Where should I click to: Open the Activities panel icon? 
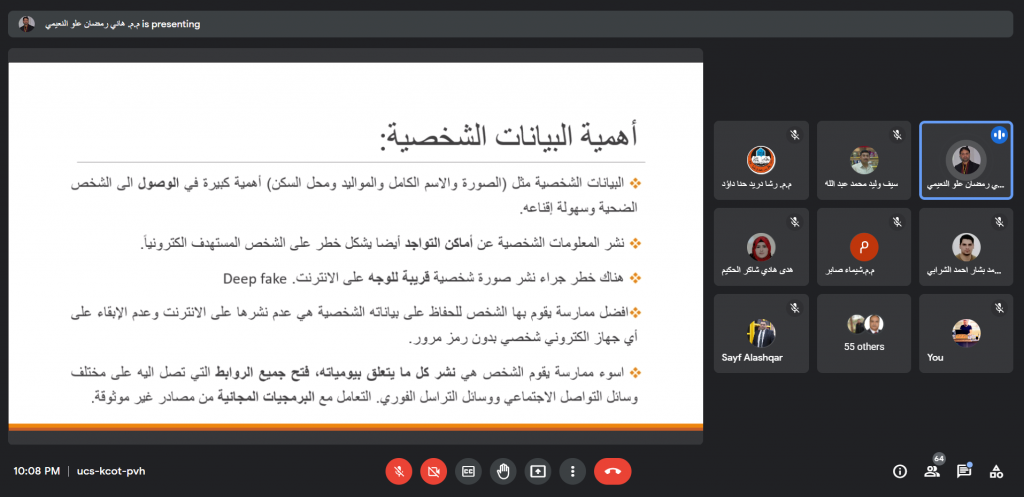995,471
